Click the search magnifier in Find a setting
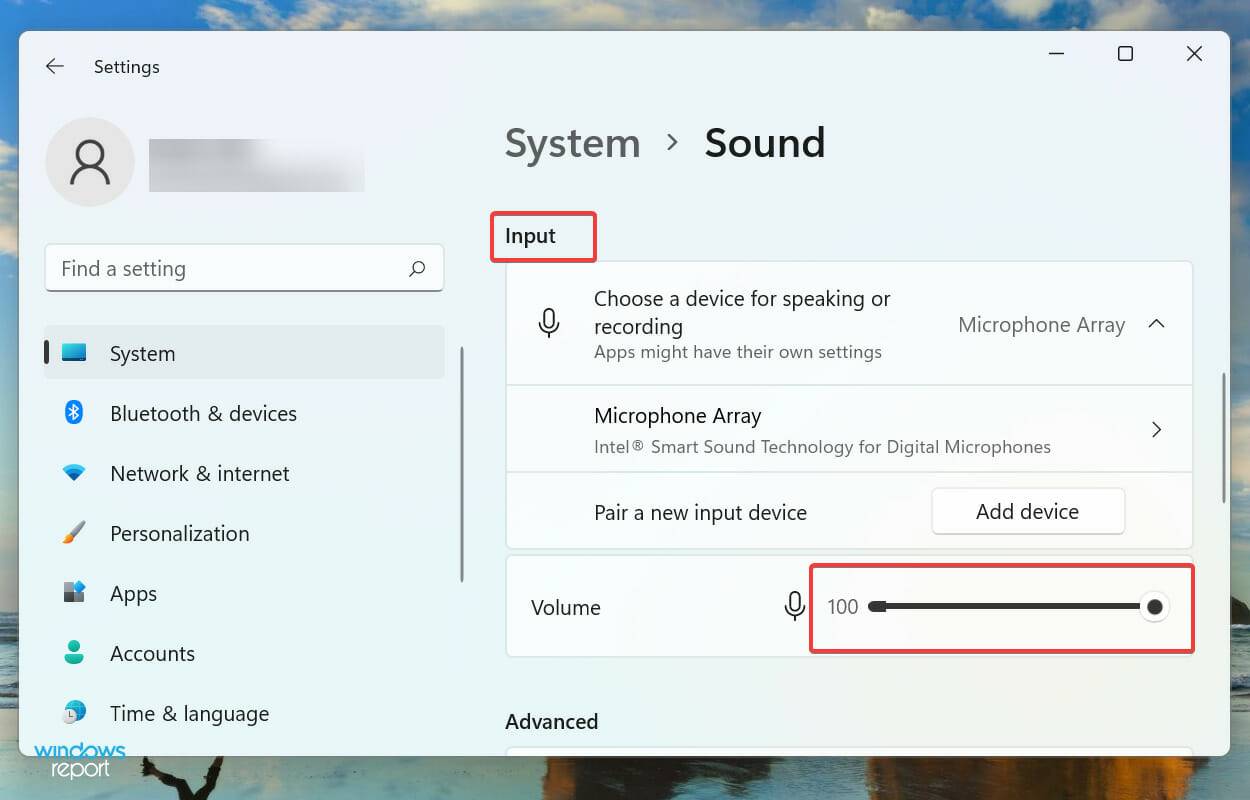 click(417, 268)
